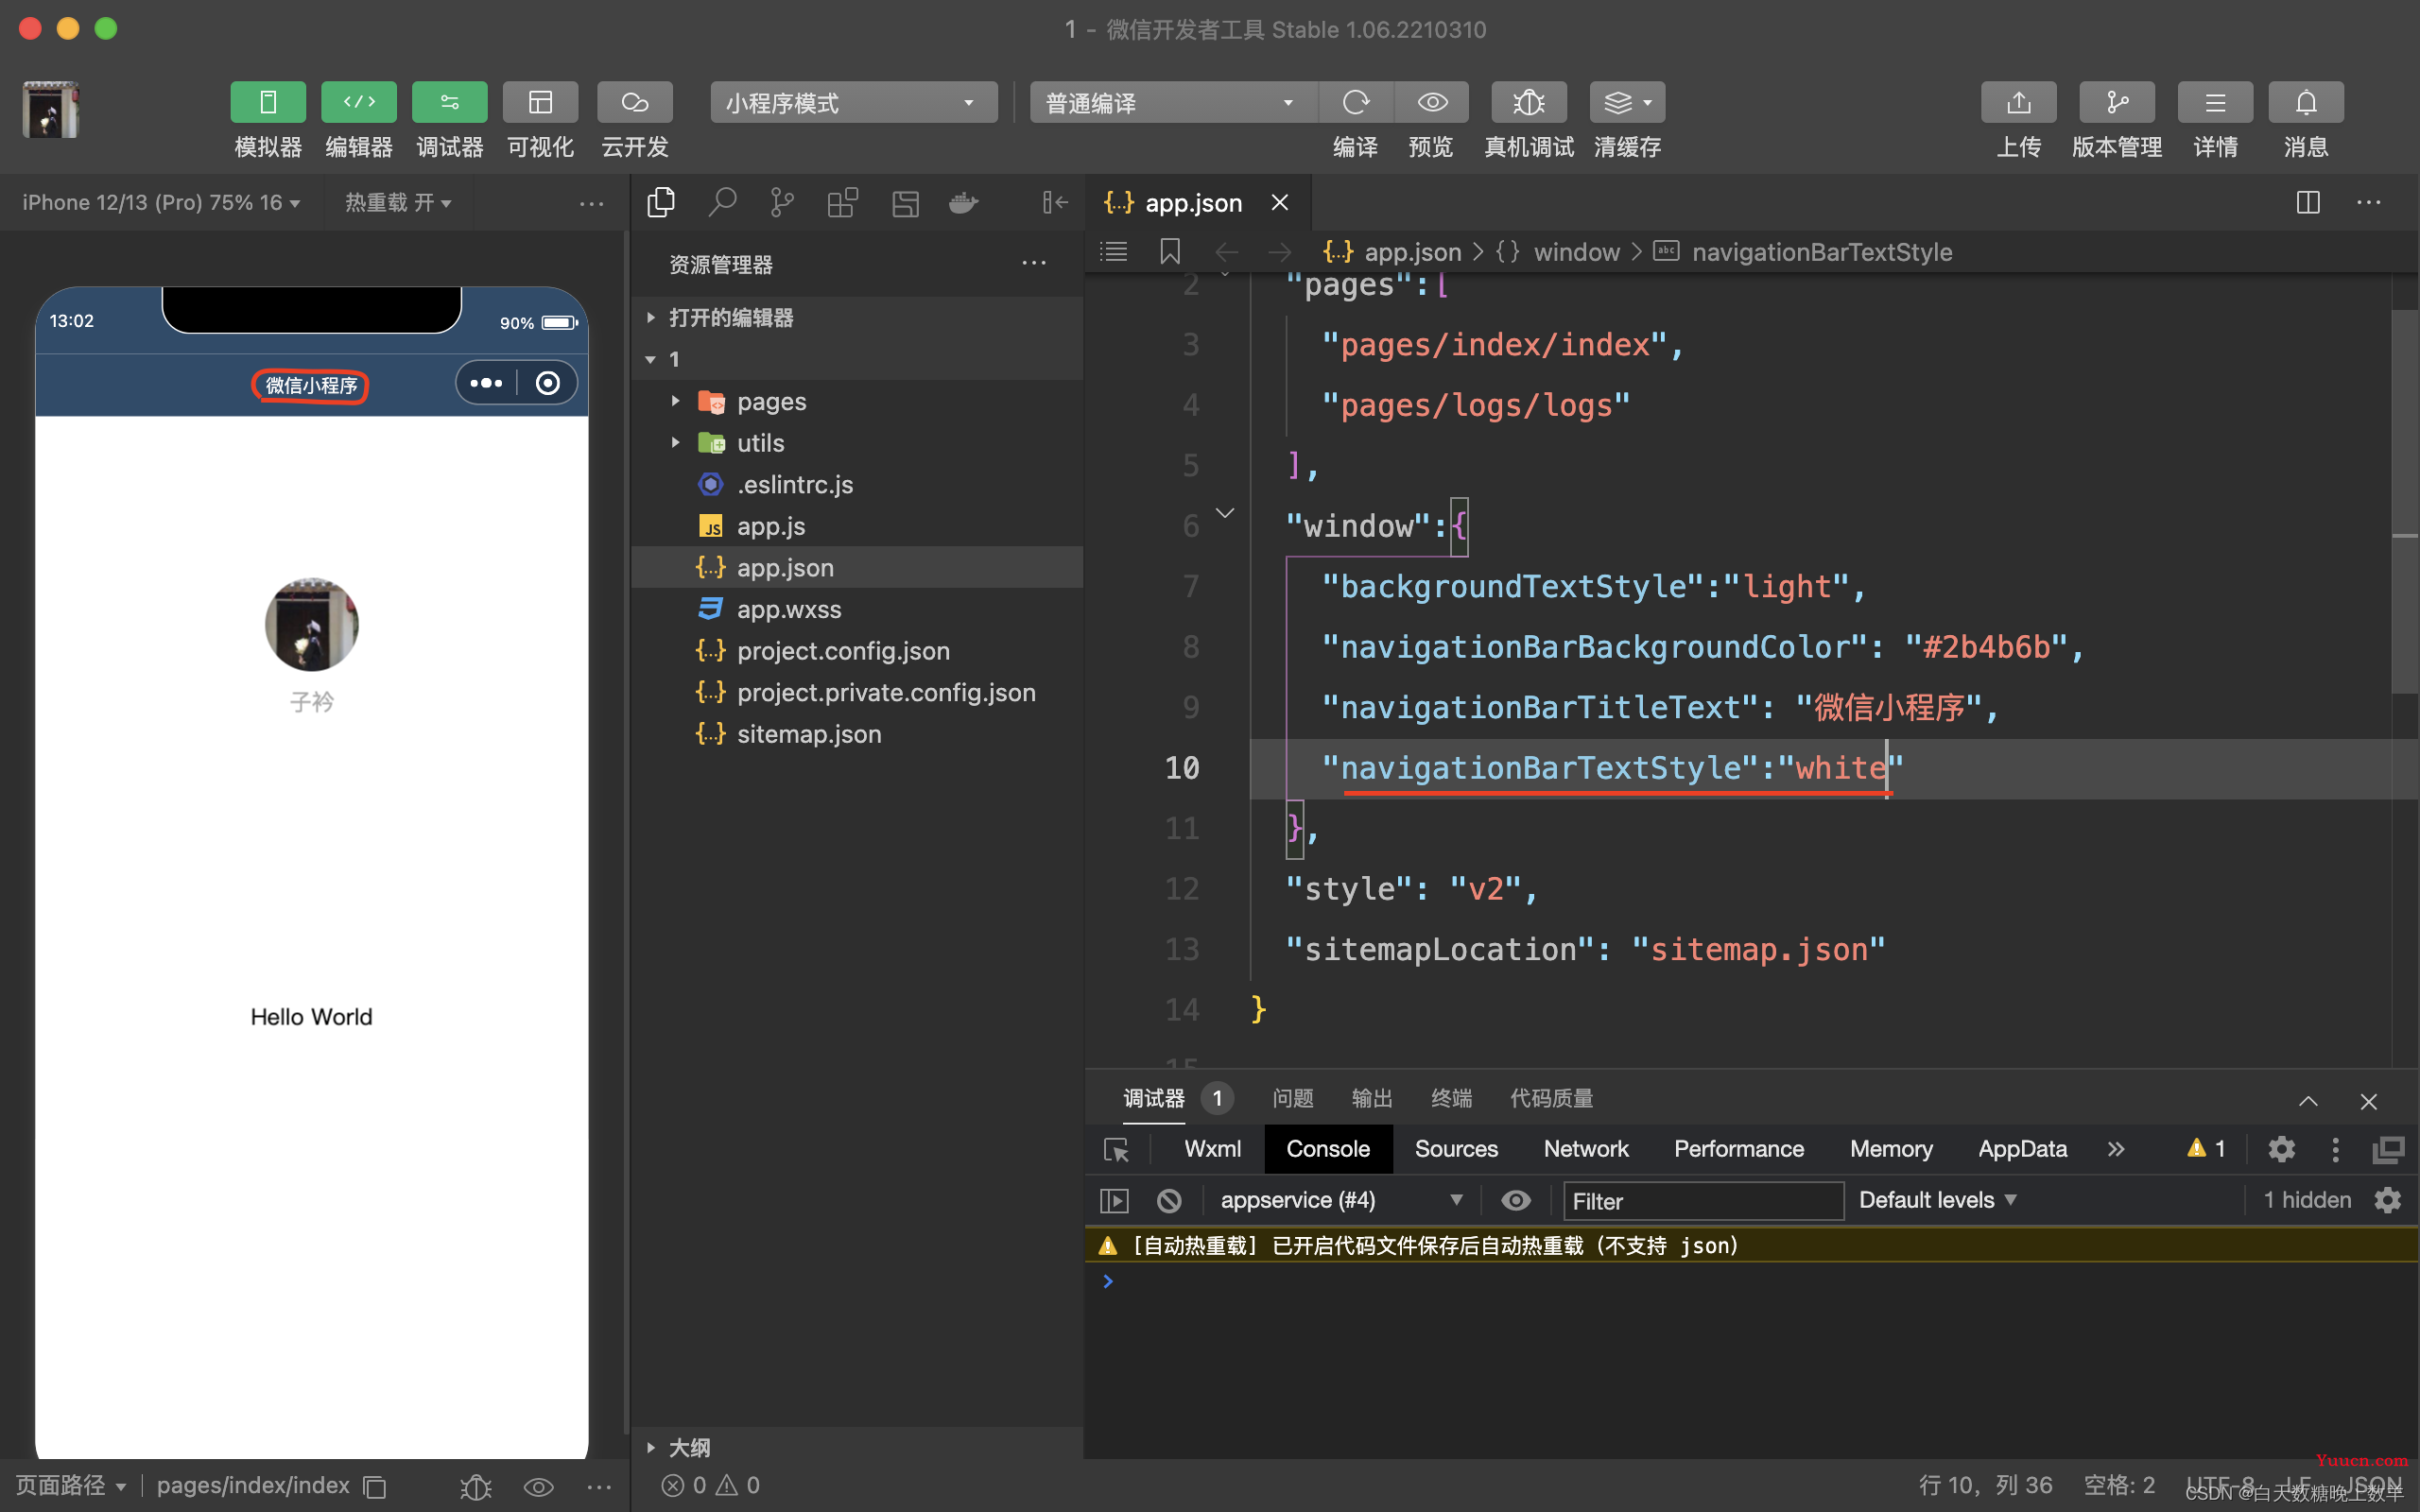Open devtools settings gear icon

tap(2281, 1149)
